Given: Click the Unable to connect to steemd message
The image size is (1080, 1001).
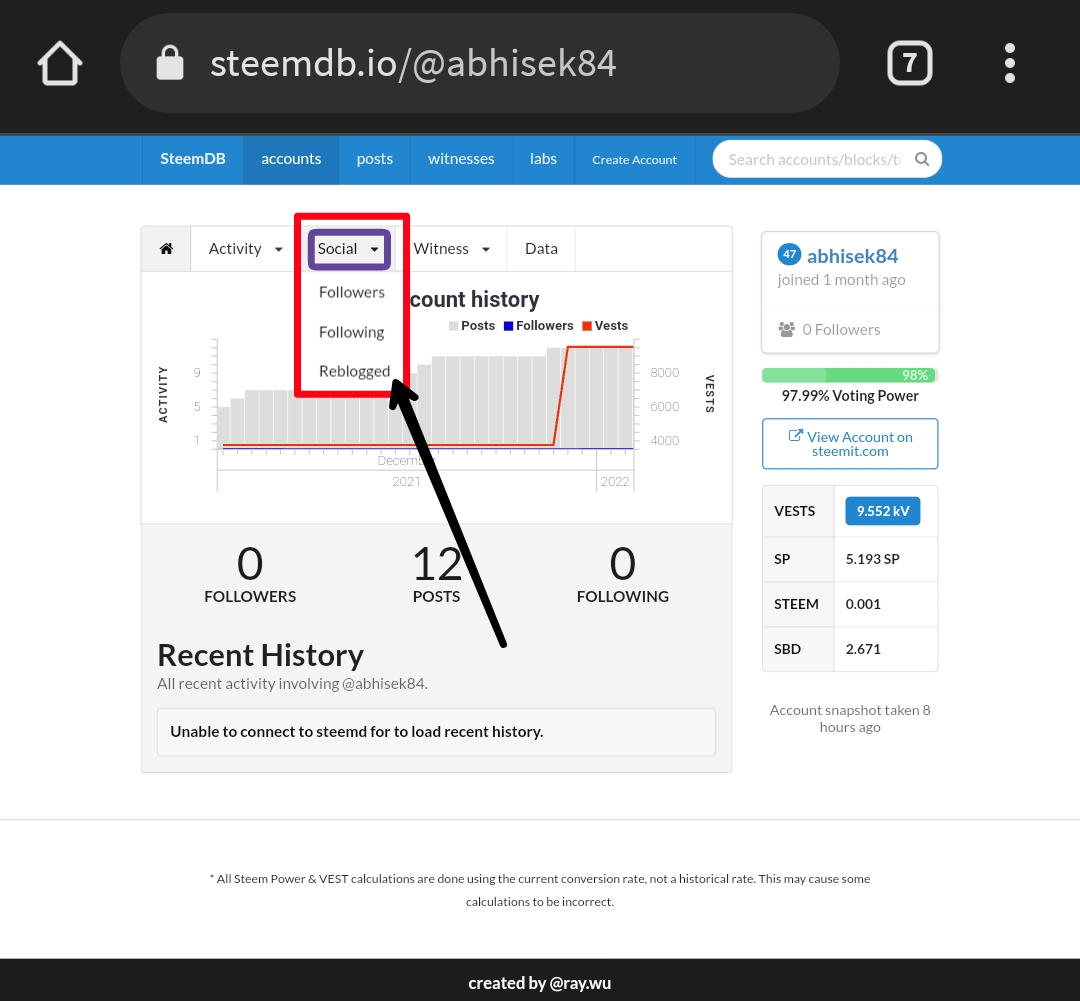Looking at the screenshot, I should 436,732.
